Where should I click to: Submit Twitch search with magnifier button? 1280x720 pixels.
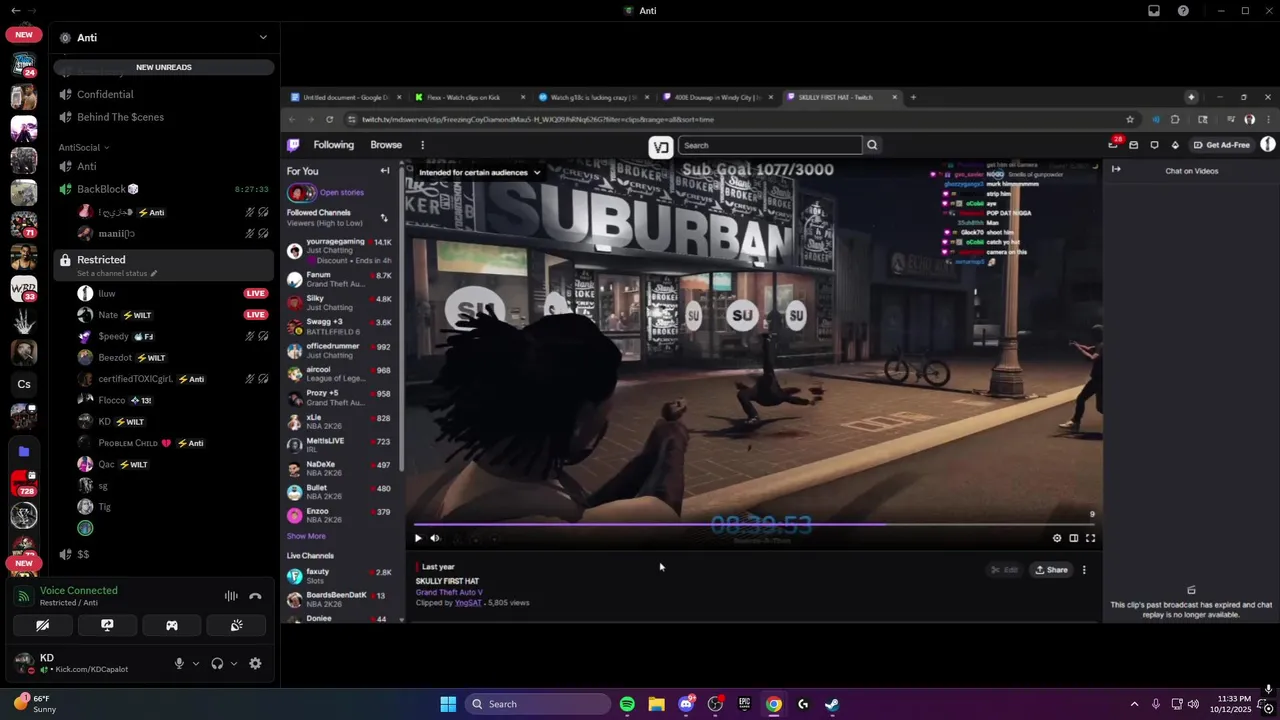[872, 145]
